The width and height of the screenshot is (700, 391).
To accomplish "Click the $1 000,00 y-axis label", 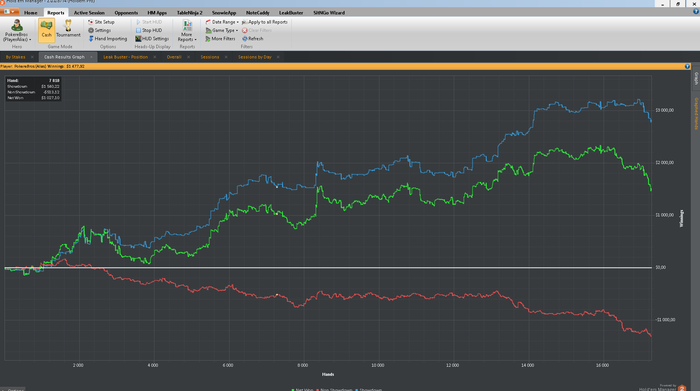I will coord(665,215).
